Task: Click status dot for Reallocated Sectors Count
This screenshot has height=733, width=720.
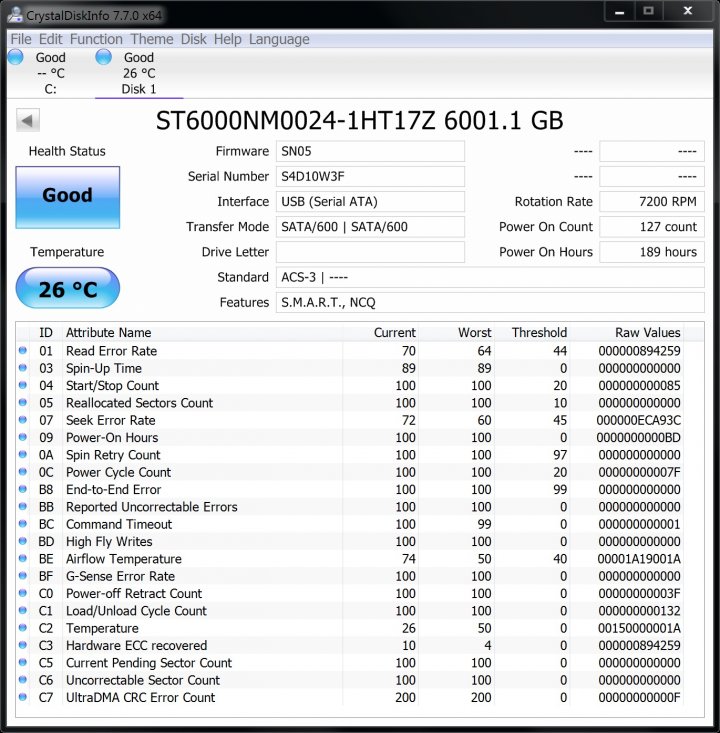Action: tap(22, 402)
